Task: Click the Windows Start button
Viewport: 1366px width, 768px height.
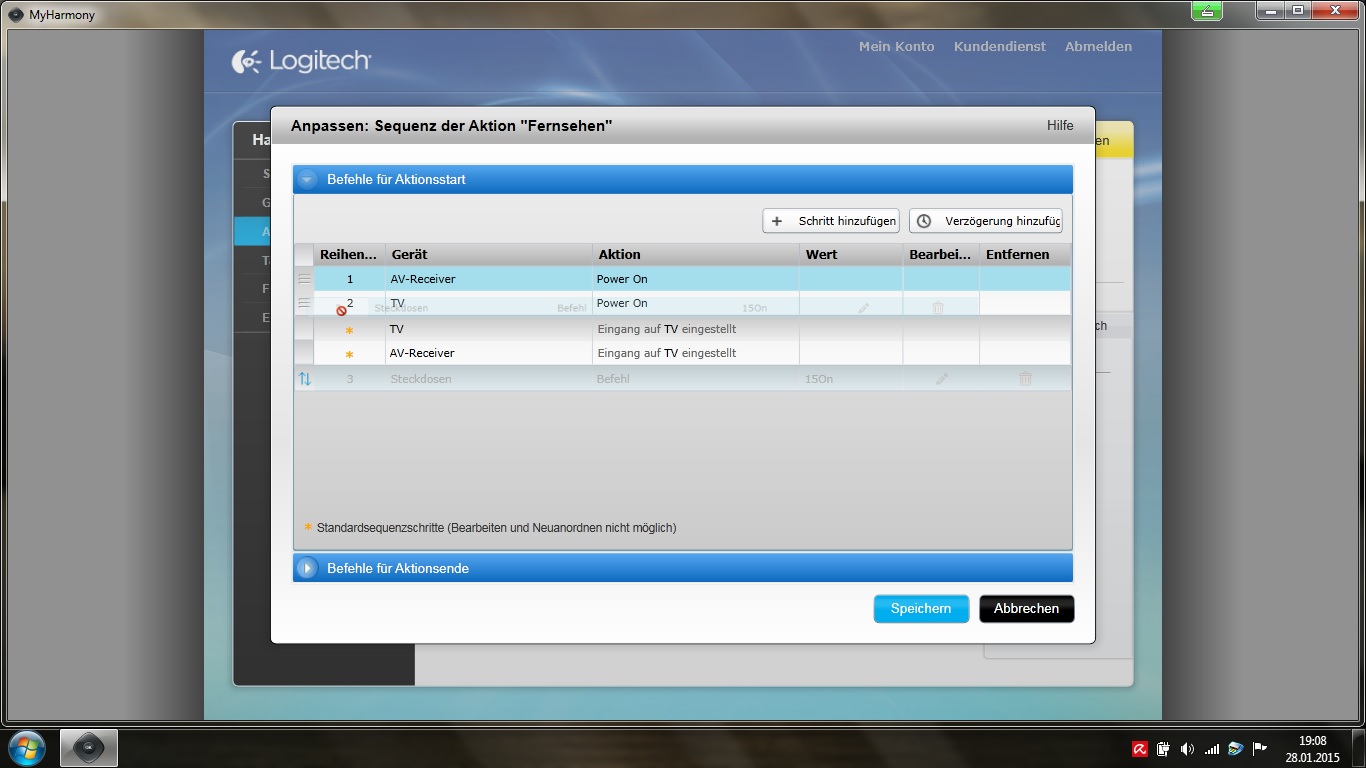Action: (26, 748)
